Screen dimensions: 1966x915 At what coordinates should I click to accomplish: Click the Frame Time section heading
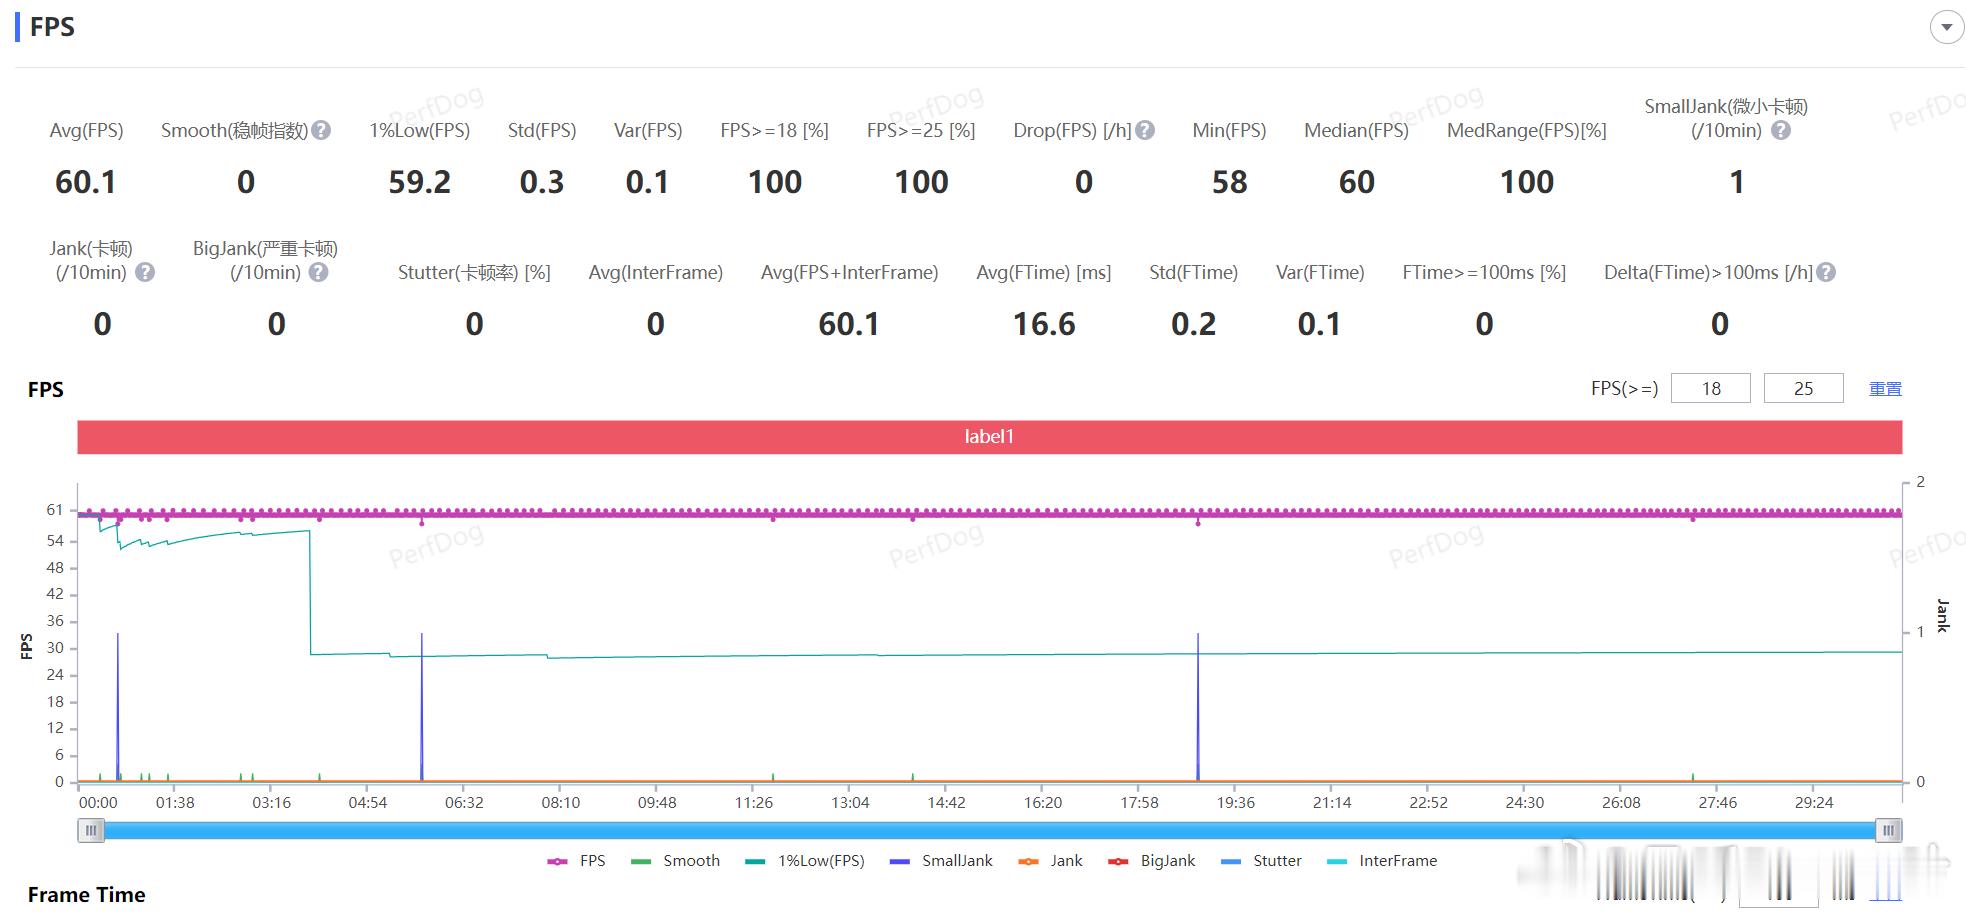(x=87, y=895)
